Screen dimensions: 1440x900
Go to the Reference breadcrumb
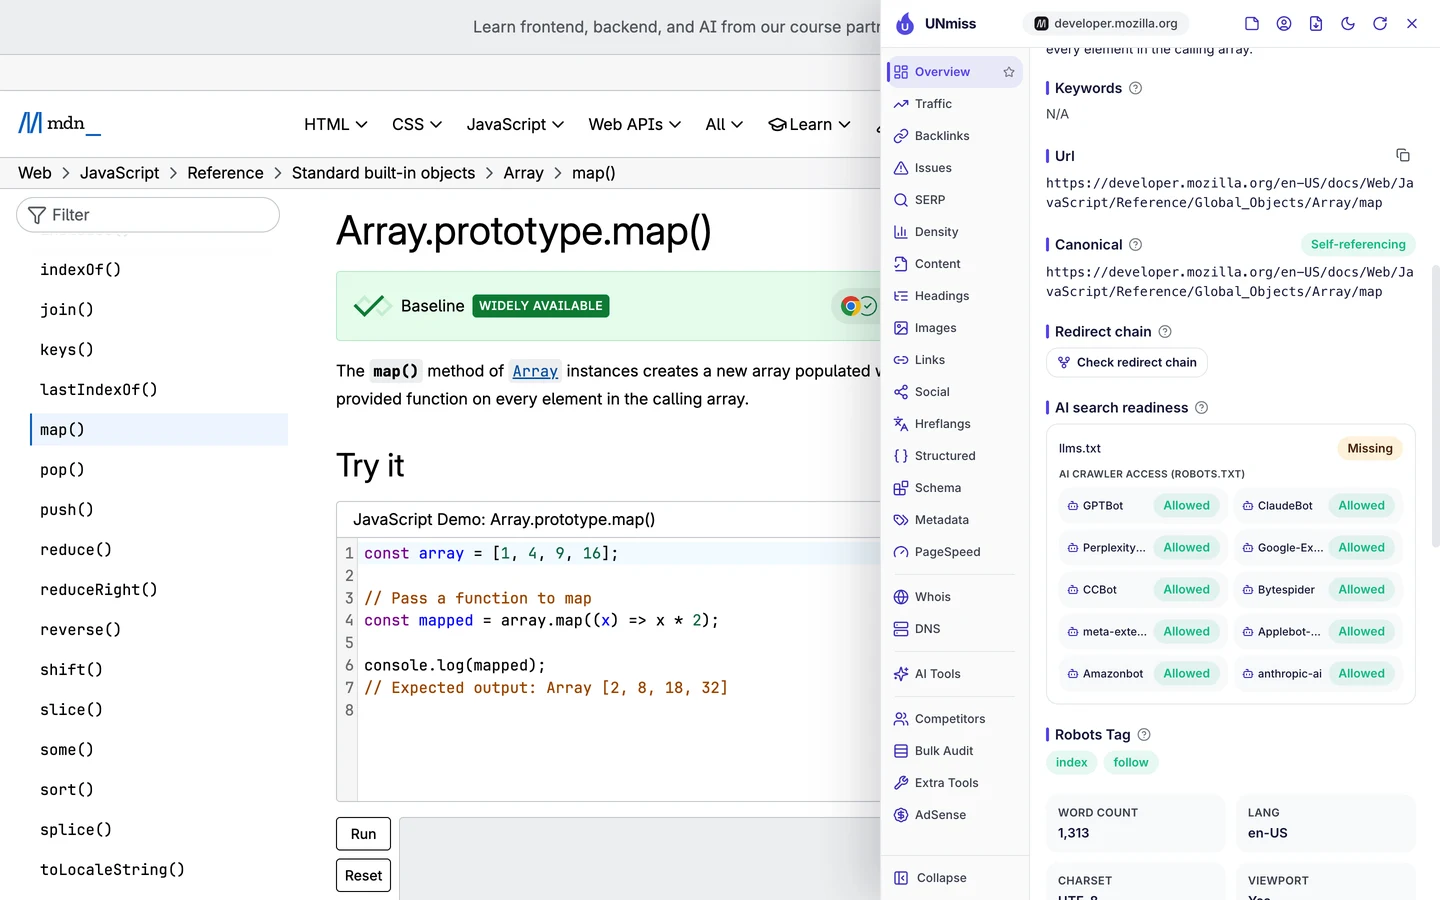225,173
